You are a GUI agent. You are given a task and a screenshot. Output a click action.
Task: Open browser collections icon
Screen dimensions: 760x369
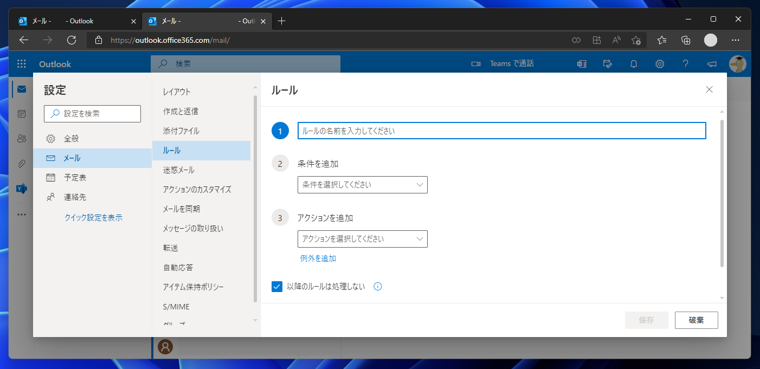coord(685,40)
